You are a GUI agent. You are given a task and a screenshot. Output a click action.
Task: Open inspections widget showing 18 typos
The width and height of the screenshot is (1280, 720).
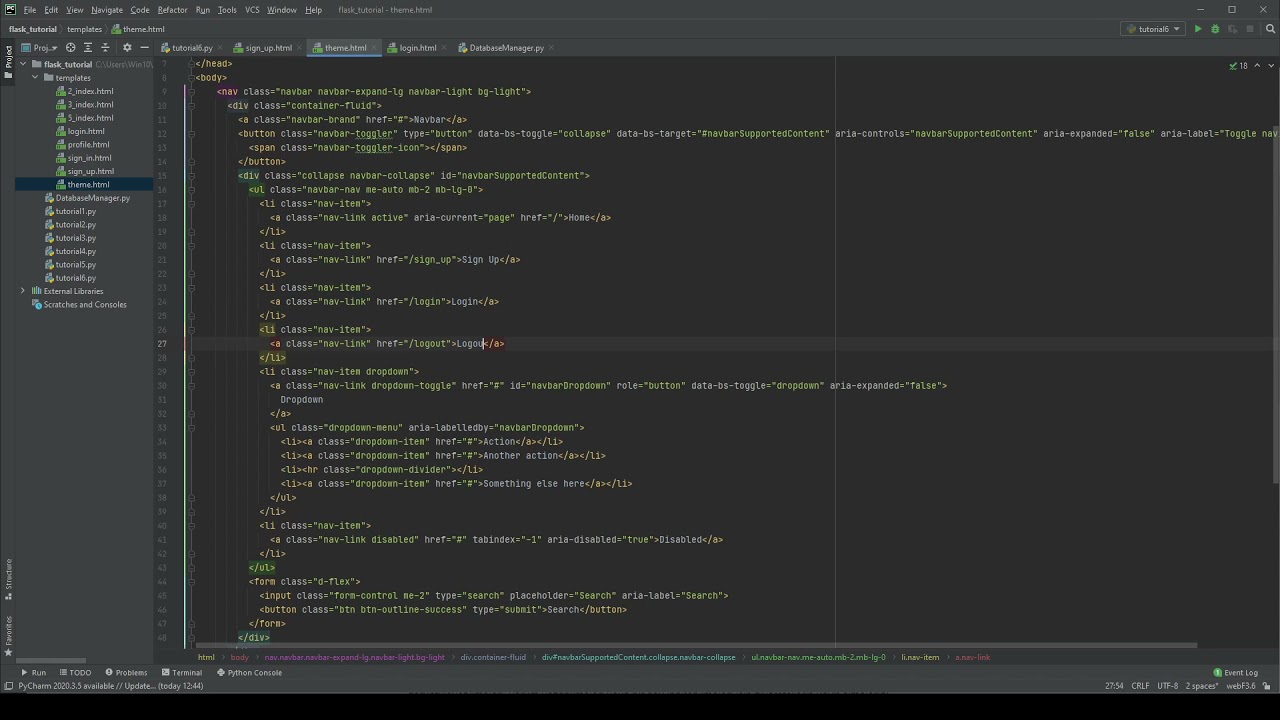(x=1239, y=66)
